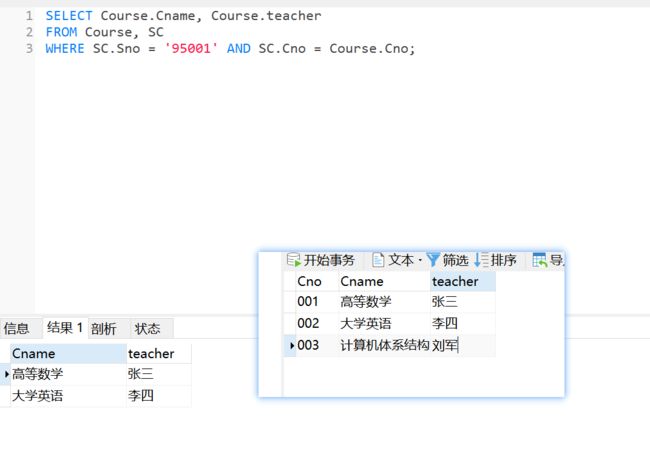Click the Export (导) table icon
The image size is (650, 465).
click(540, 260)
